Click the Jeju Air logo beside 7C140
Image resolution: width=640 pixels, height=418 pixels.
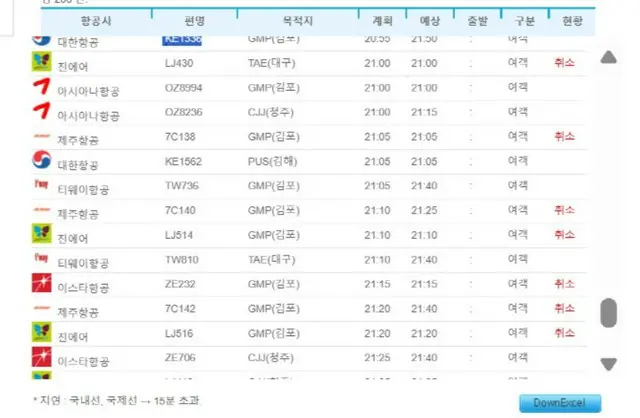(x=42, y=209)
